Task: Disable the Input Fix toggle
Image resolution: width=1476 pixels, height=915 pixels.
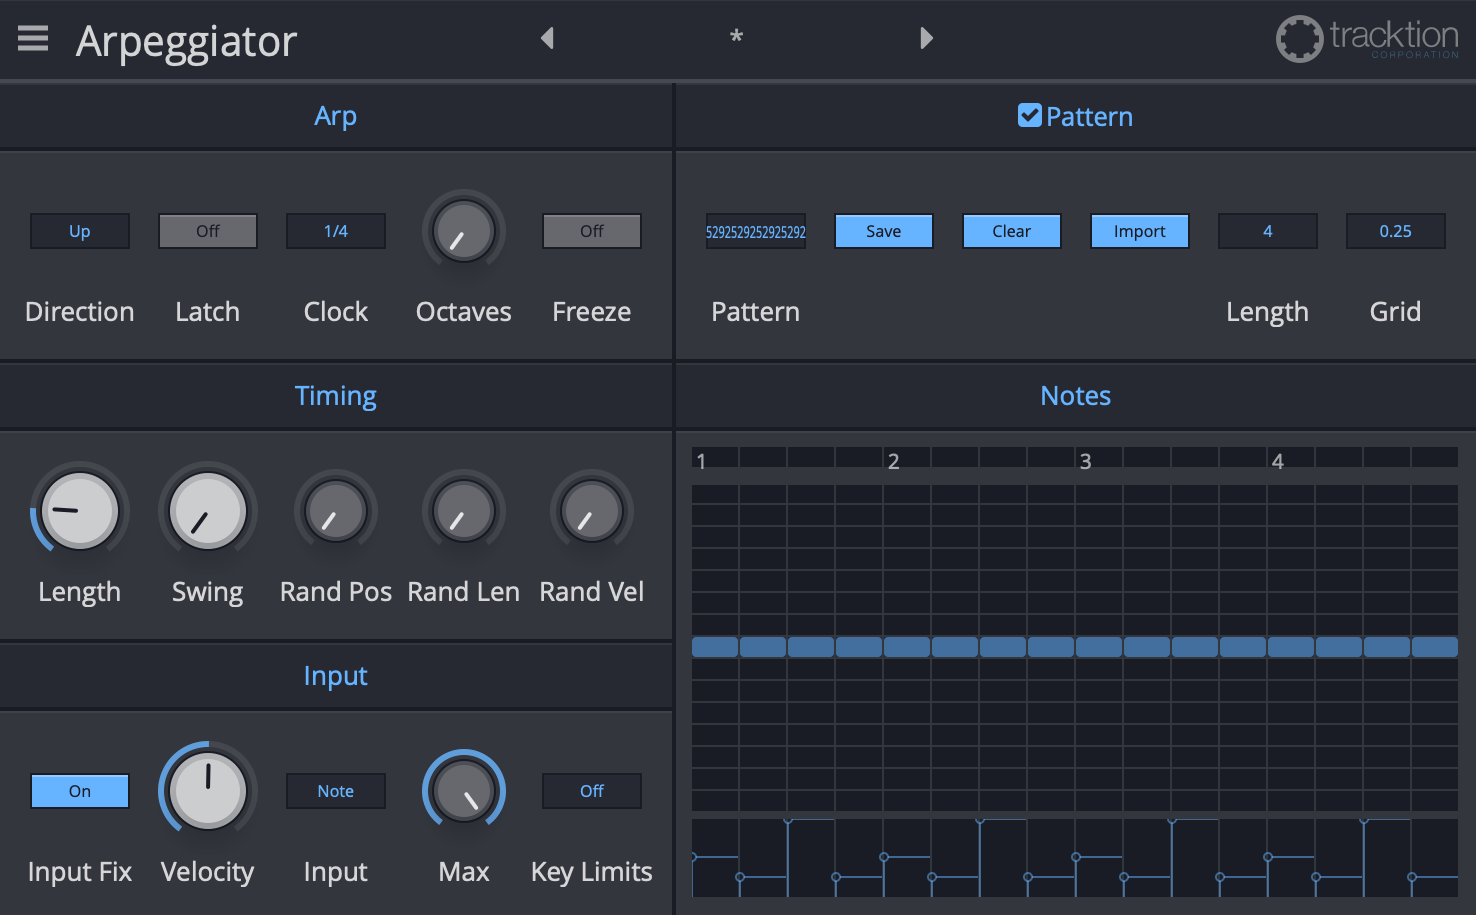Action: [79, 790]
